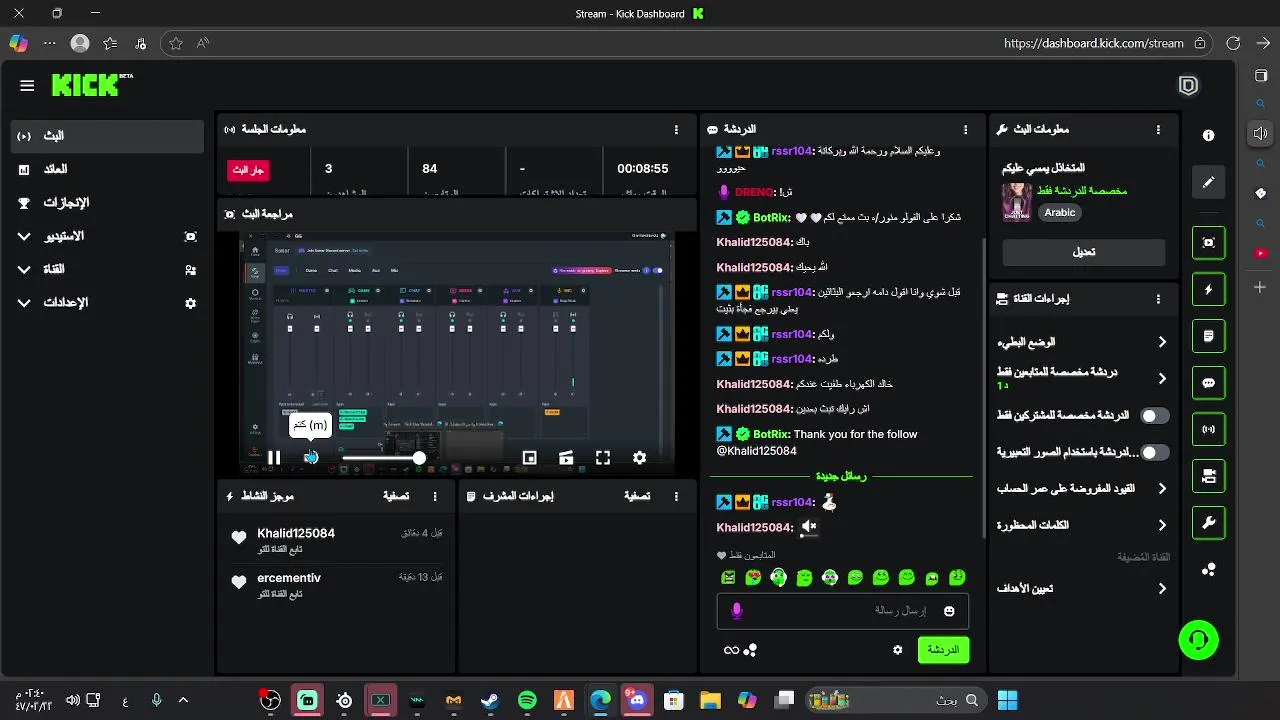Click the purple microphone in chat input
This screenshot has height=720, width=1280.
(x=737, y=611)
